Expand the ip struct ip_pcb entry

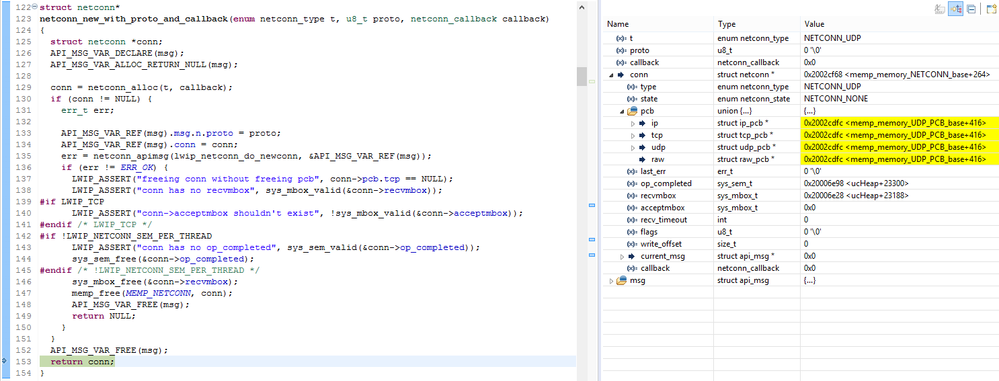tap(633, 123)
